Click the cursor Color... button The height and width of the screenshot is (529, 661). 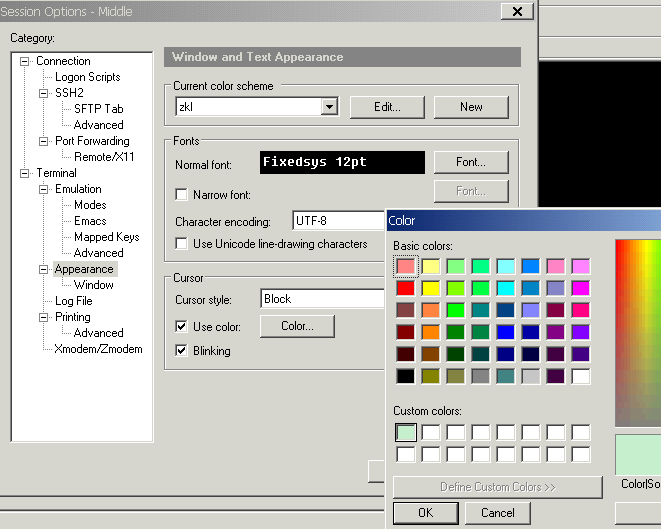297,326
